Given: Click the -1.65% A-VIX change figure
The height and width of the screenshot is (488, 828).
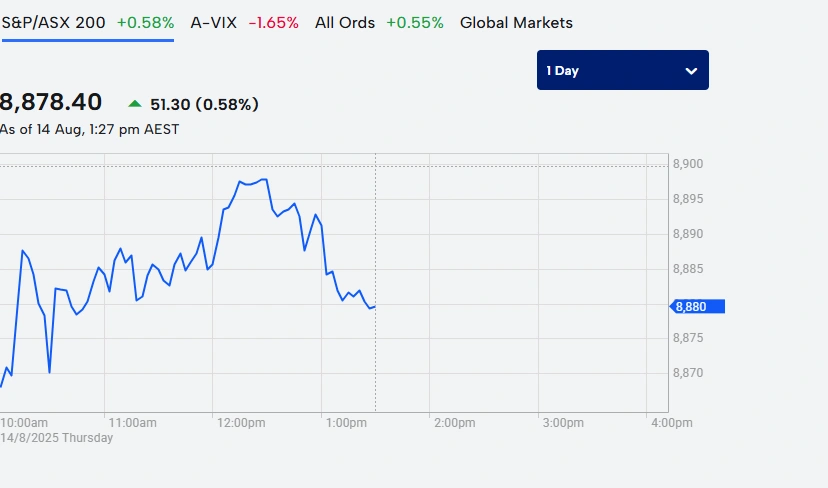Looking at the screenshot, I should [272, 22].
